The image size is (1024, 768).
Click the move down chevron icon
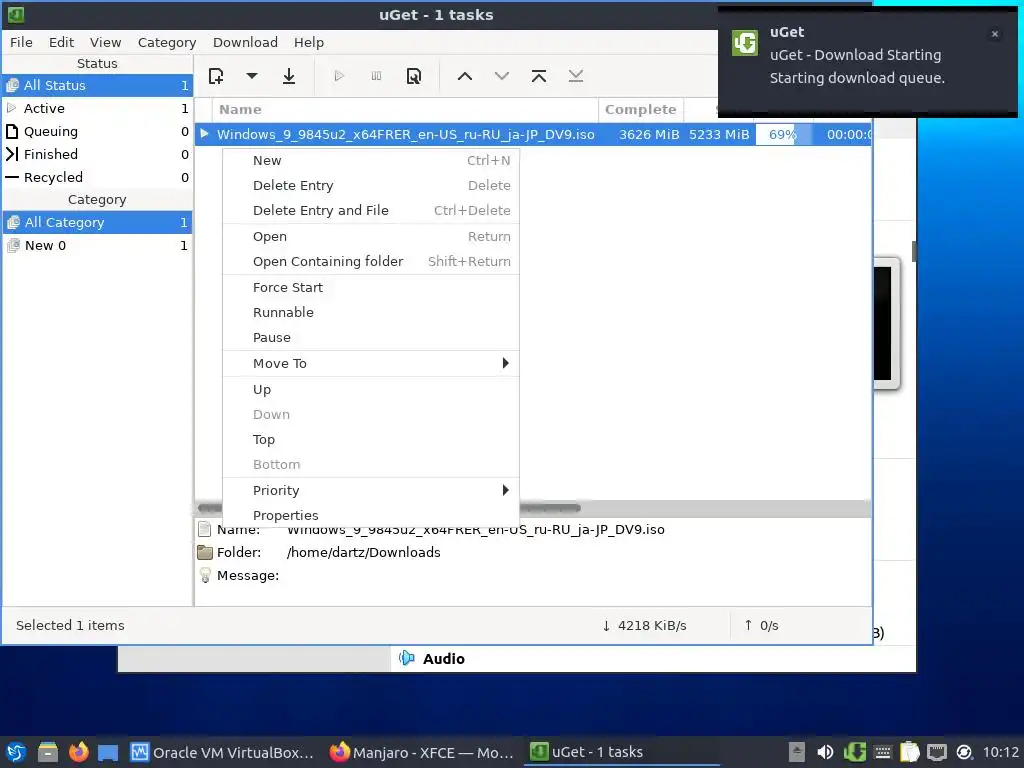(x=502, y=76)
